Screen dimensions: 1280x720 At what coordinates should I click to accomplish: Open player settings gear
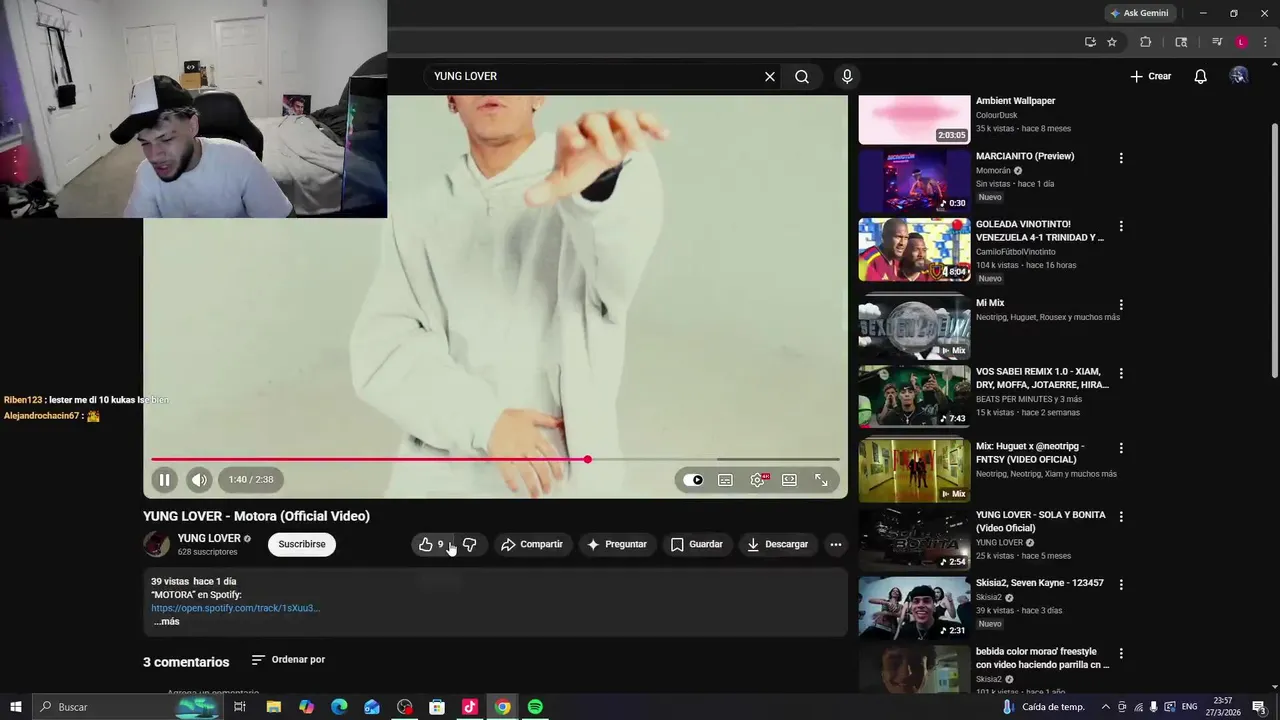758,480
